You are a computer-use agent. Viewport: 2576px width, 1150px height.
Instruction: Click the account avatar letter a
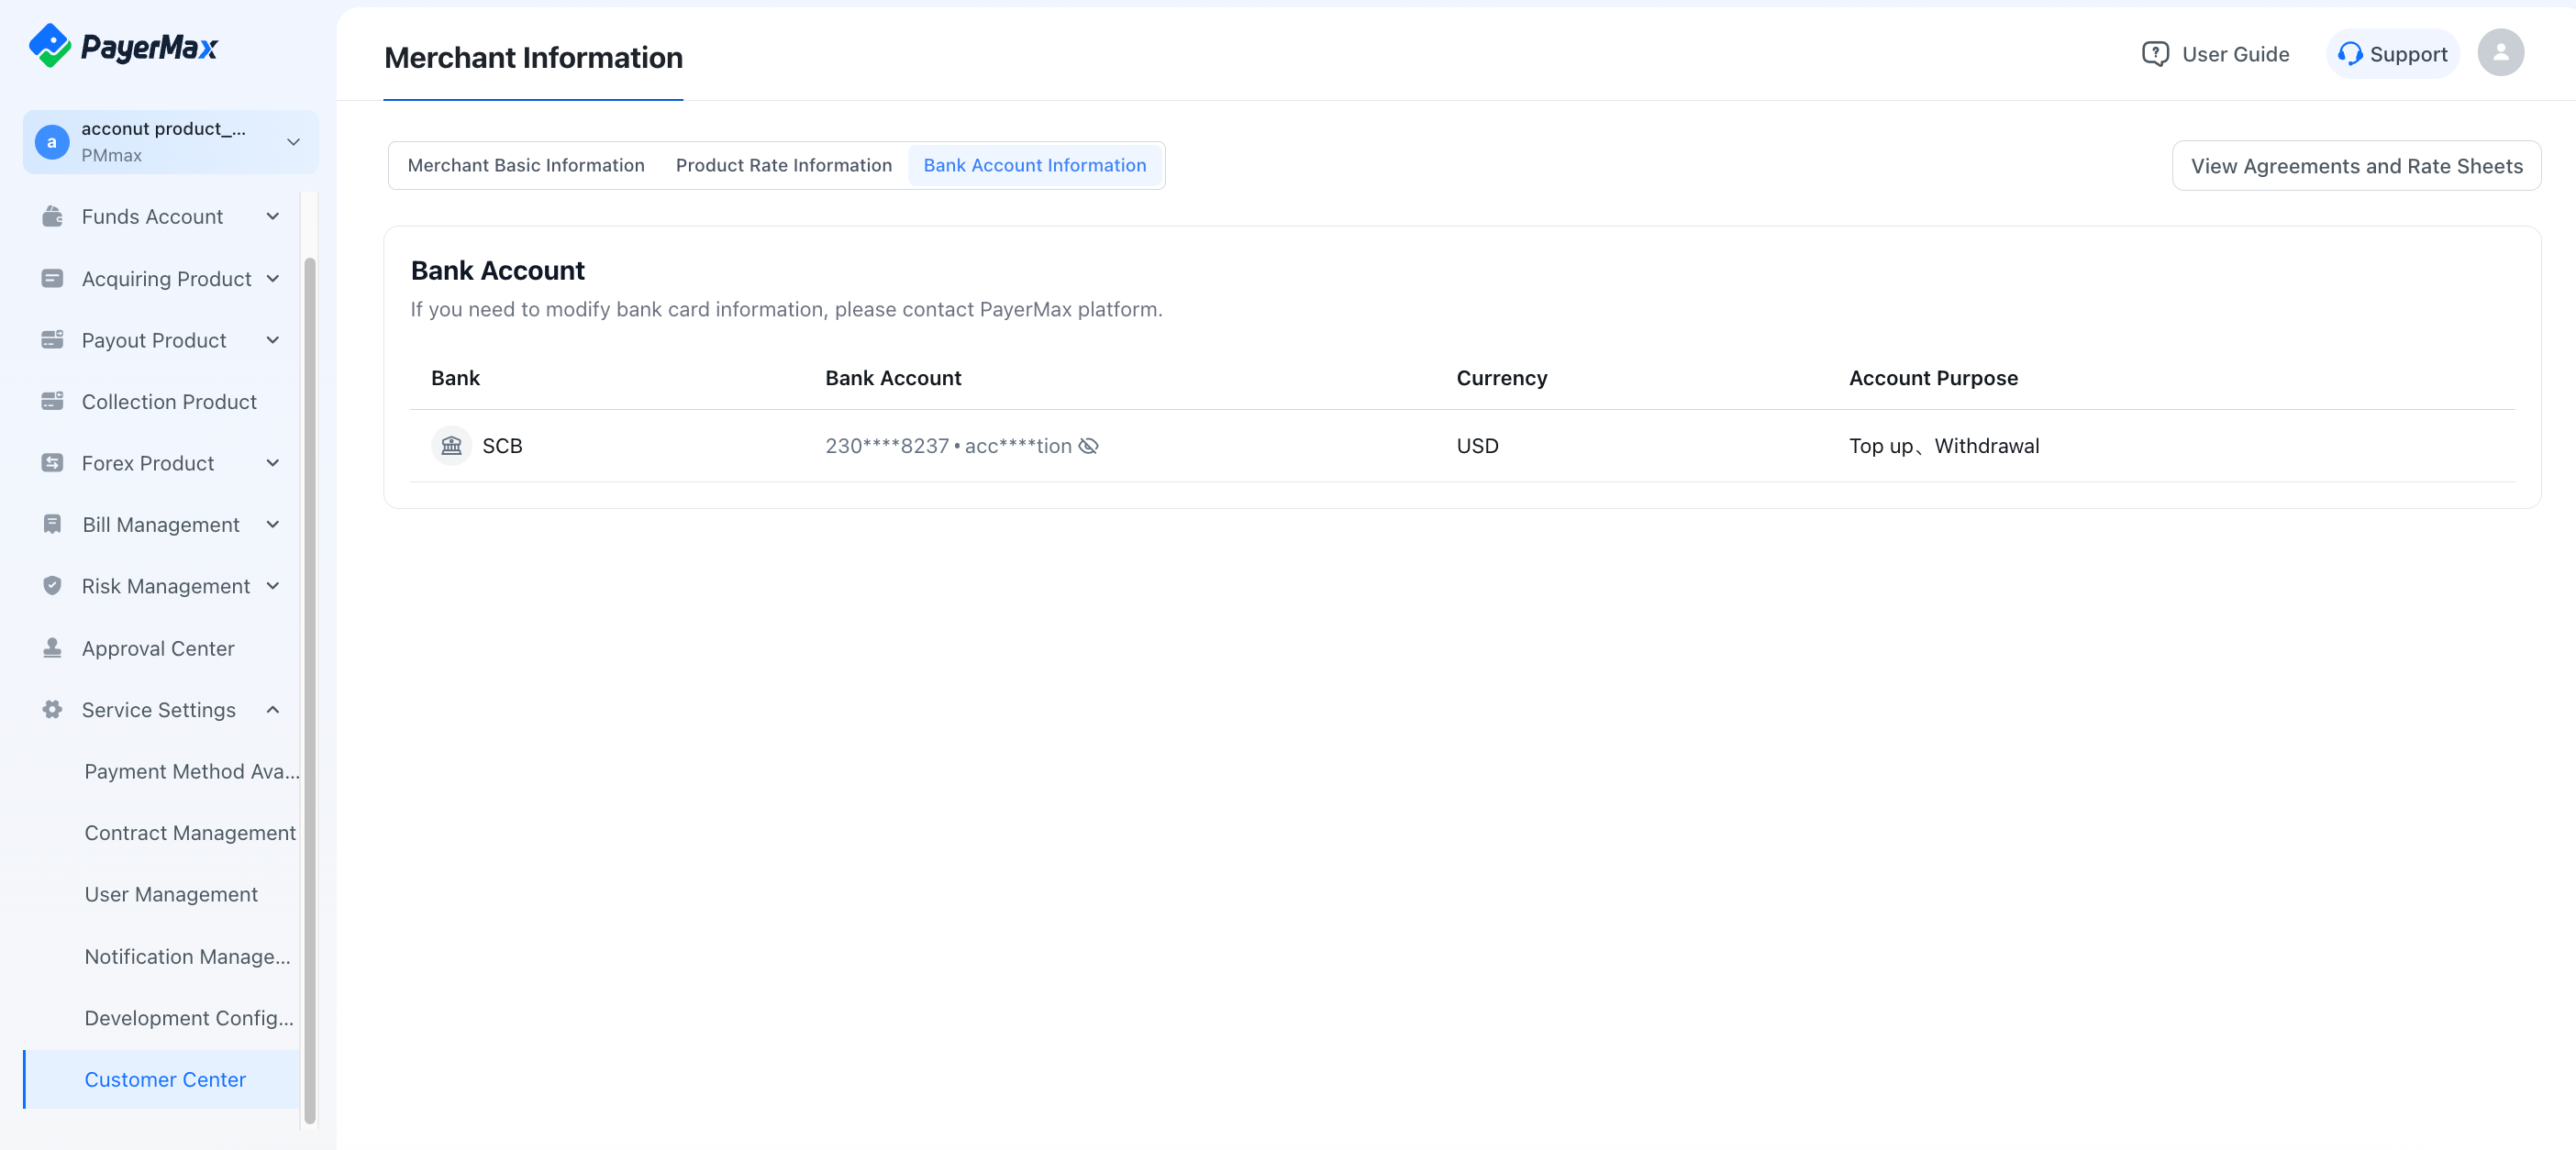(52, 142)
